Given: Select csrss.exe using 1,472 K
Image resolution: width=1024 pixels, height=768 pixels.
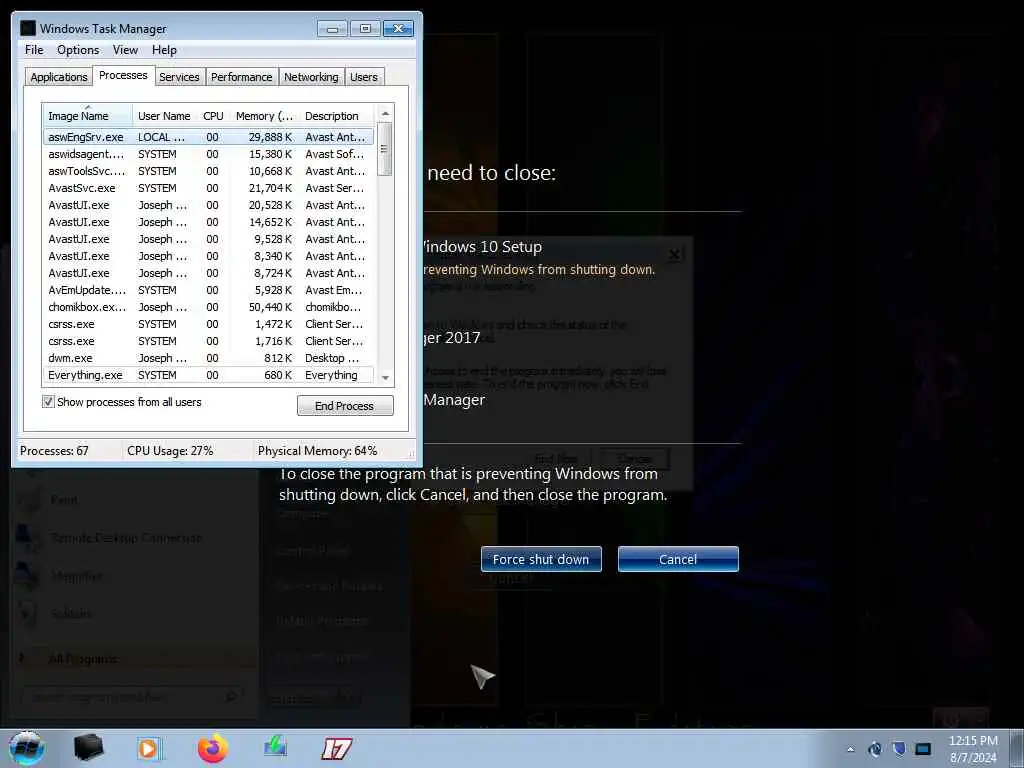Looking at the screenshot, I should coord(208,324).
